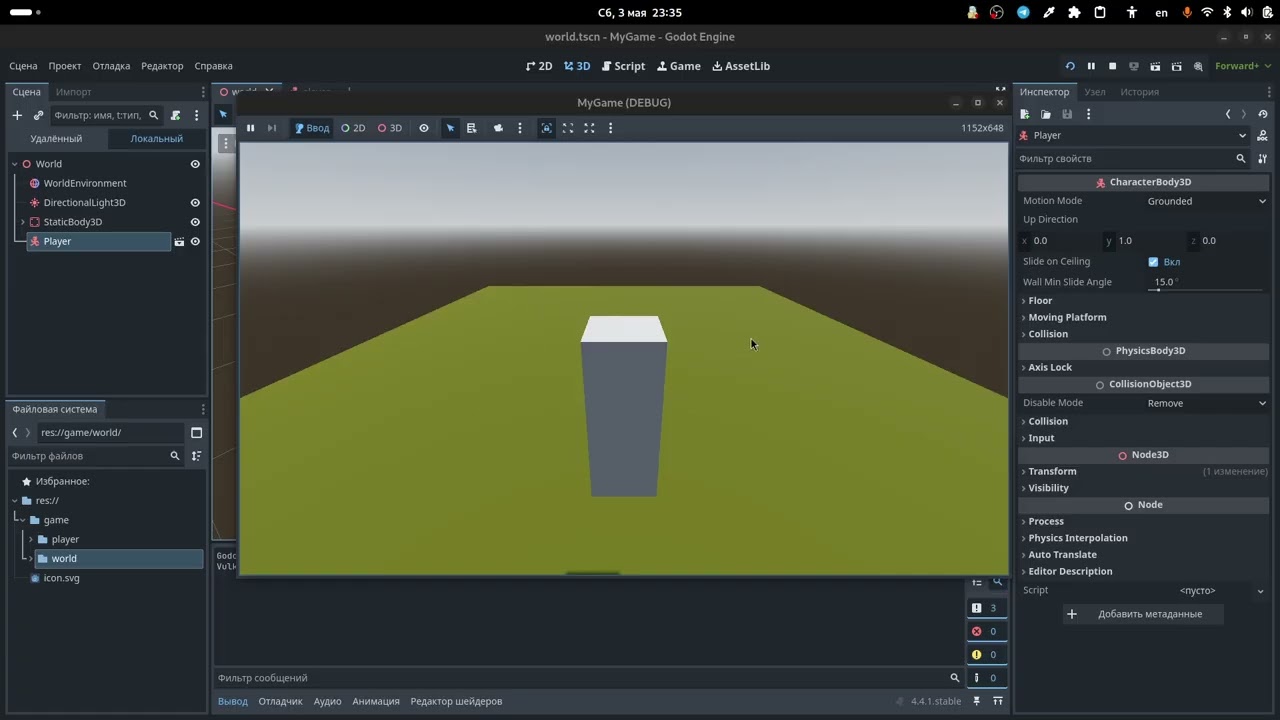
Task: Run specific scene folder clapperboard icon
Action: point(1176,66)
